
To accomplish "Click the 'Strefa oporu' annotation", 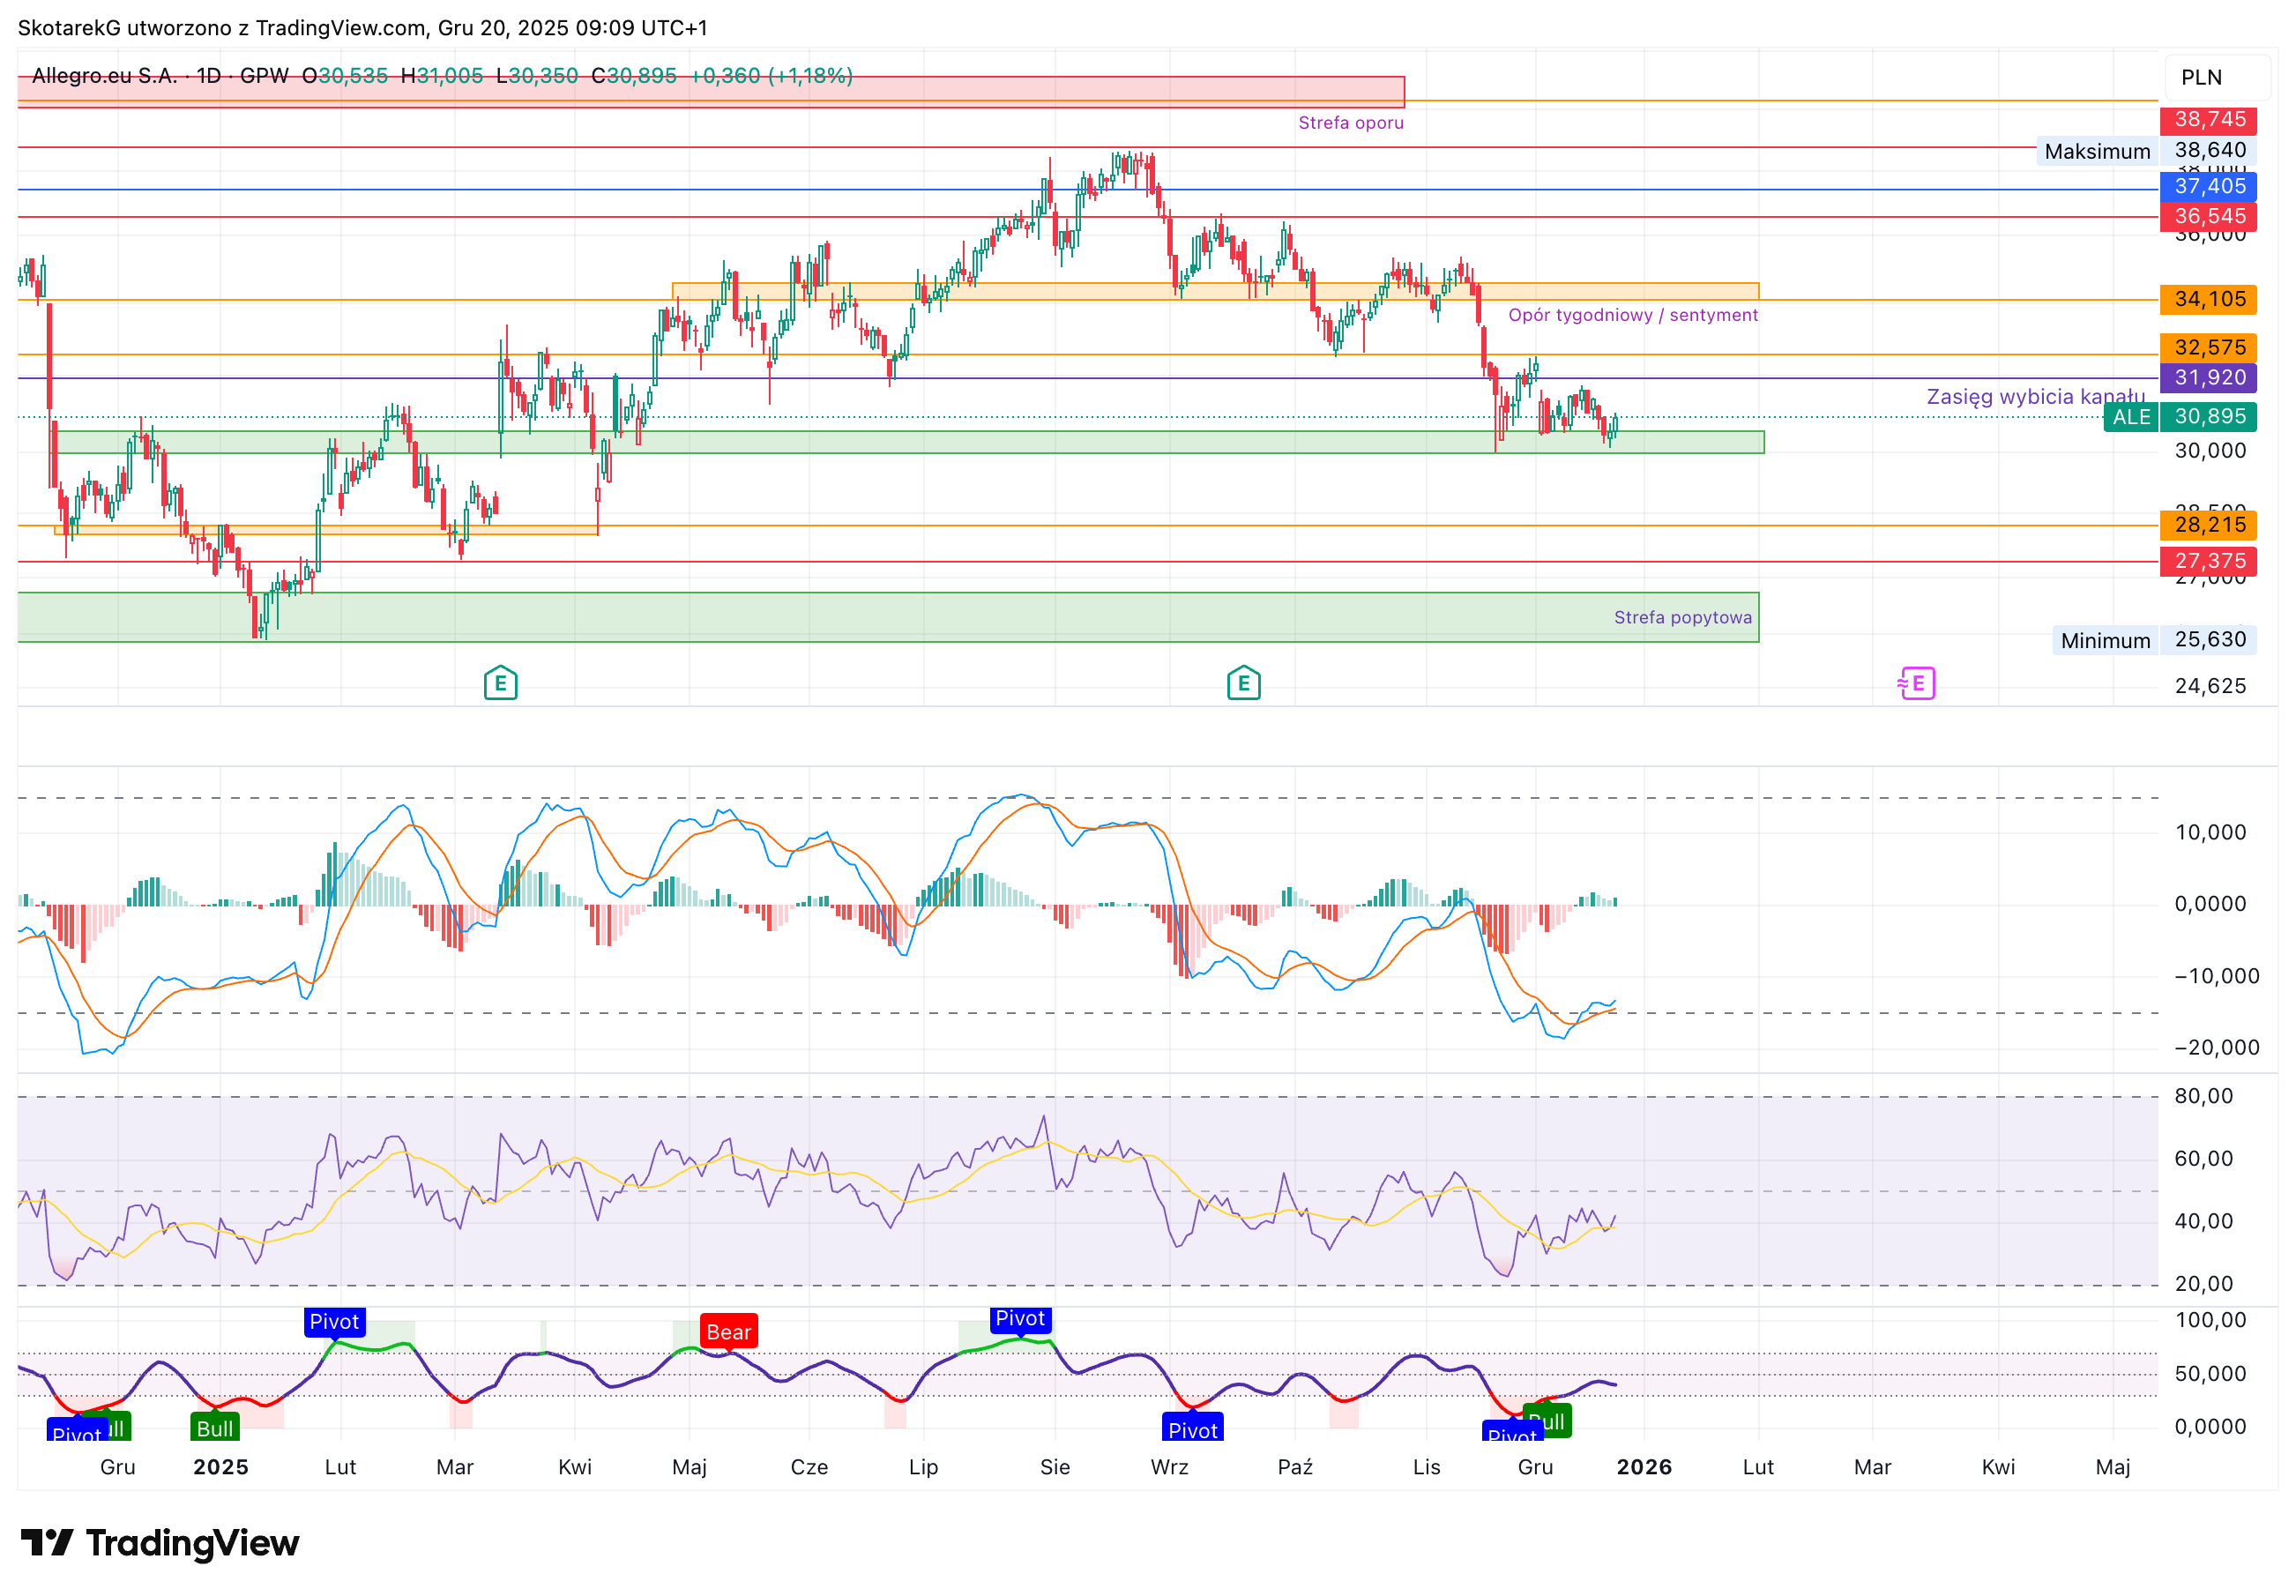I will point(1350,123).
